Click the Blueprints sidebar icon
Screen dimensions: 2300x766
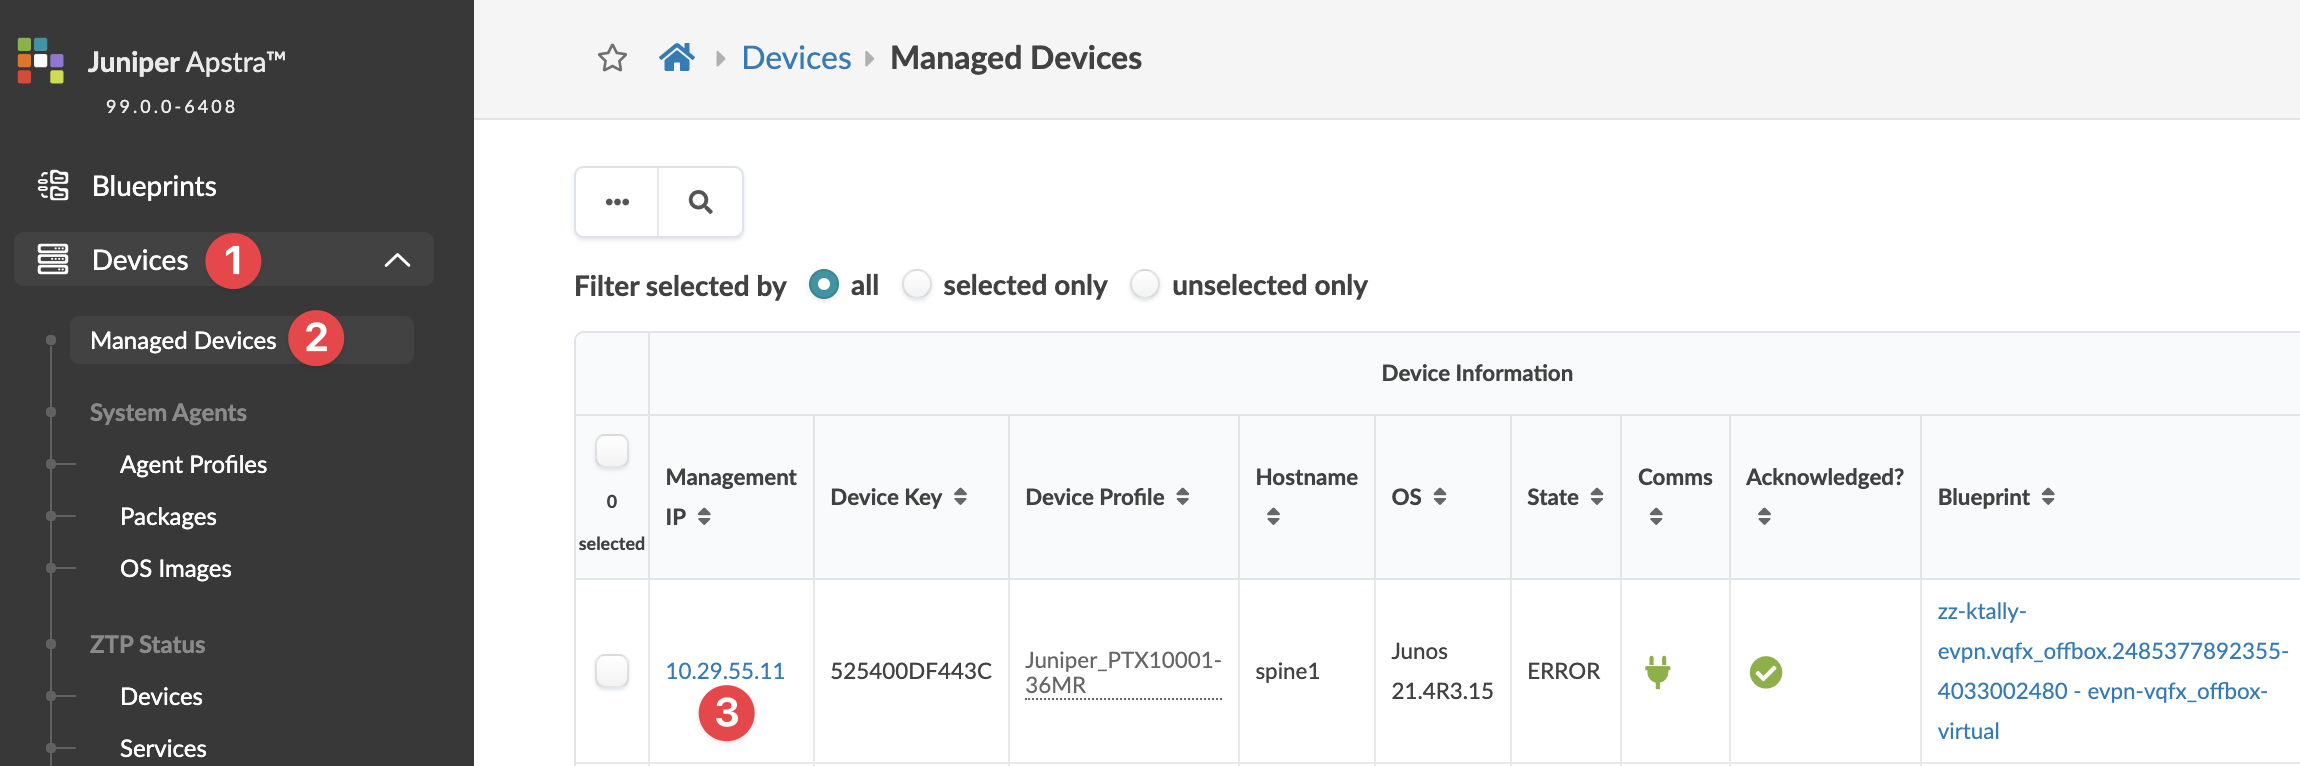[x=53, y=186]
